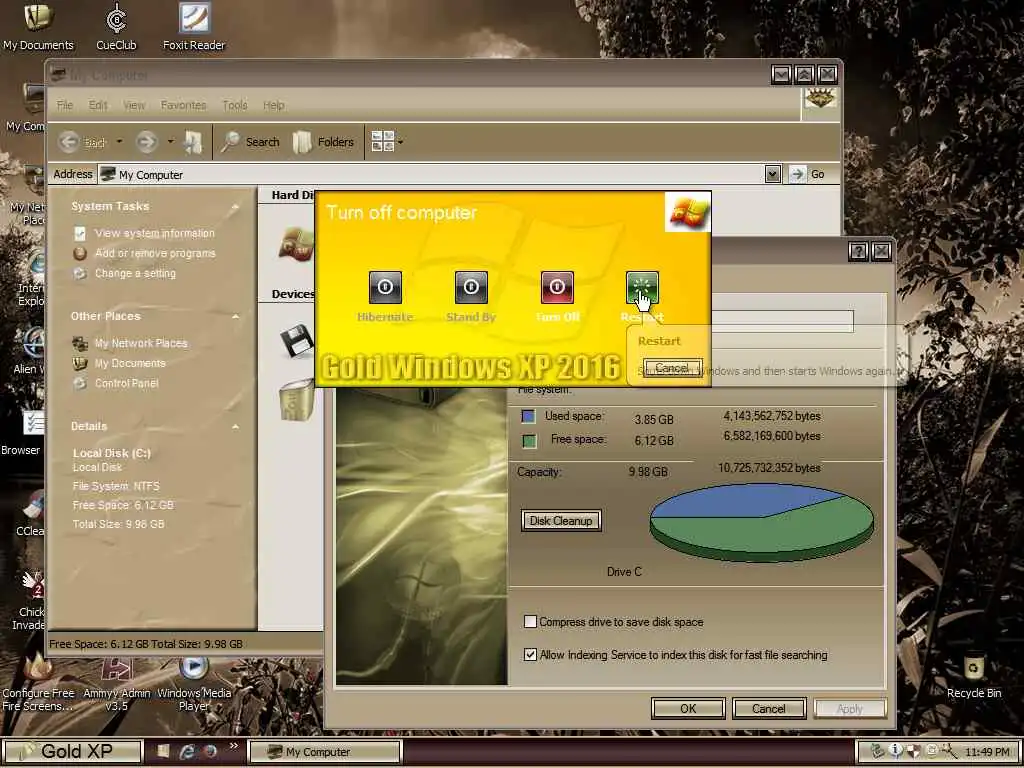The height and width of the screenshot is (768, 1024).
Task: Launch Internet Explorer from quick launch
Action: click(x=187, y=752)
